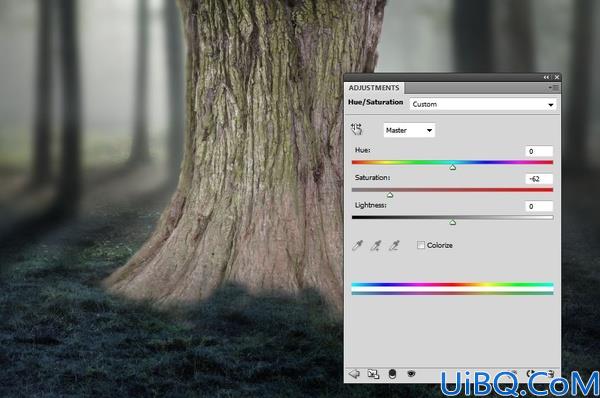
Task: Enable the Colorize checkbox
Action: pos(421,245)
